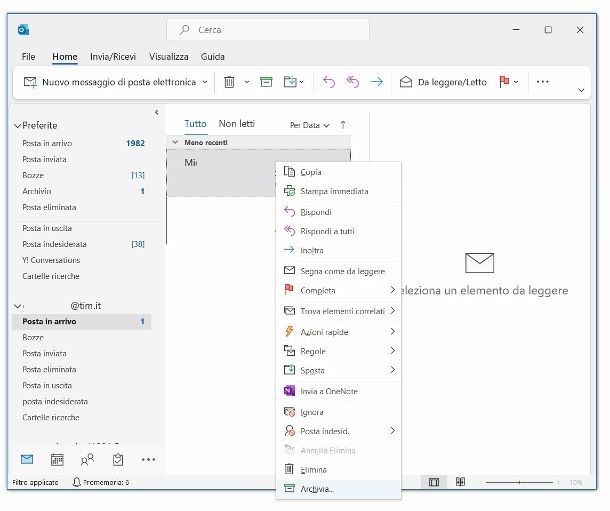Click the Mail icon in navigation bar
Image resolution: width=610 pixels, height=511 pixels.
(27, 459)
